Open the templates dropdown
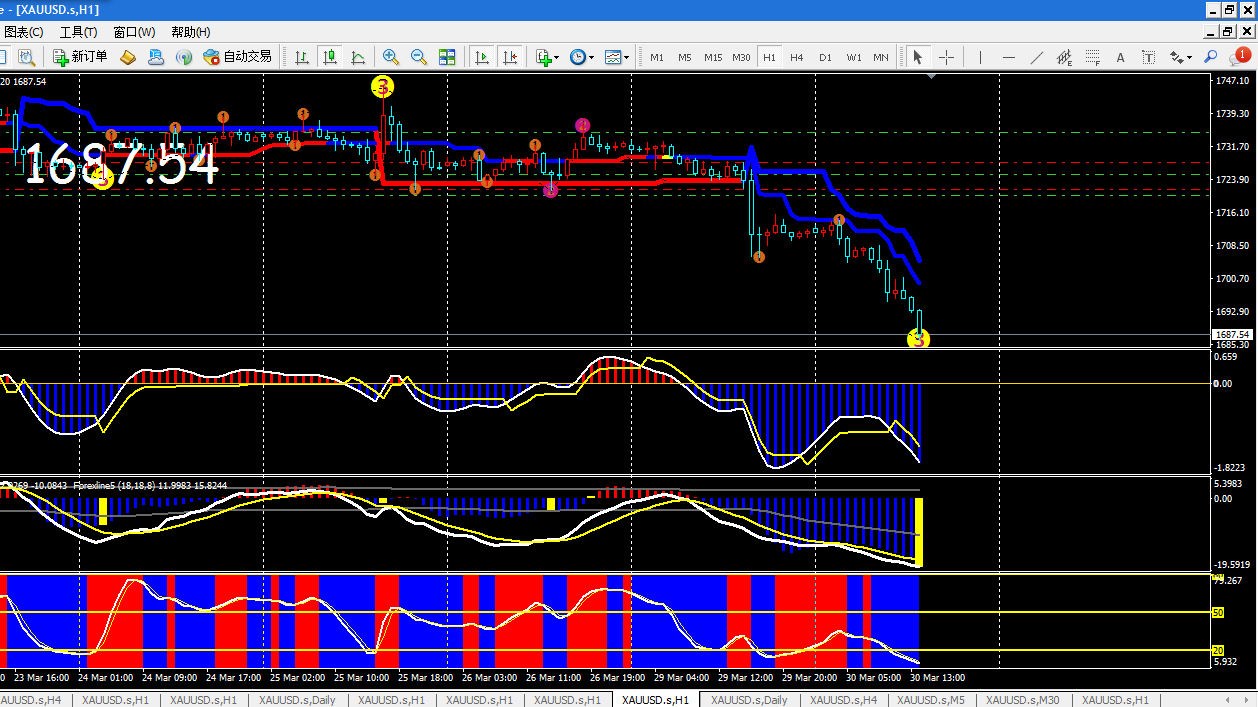 (x=616, y=57)
